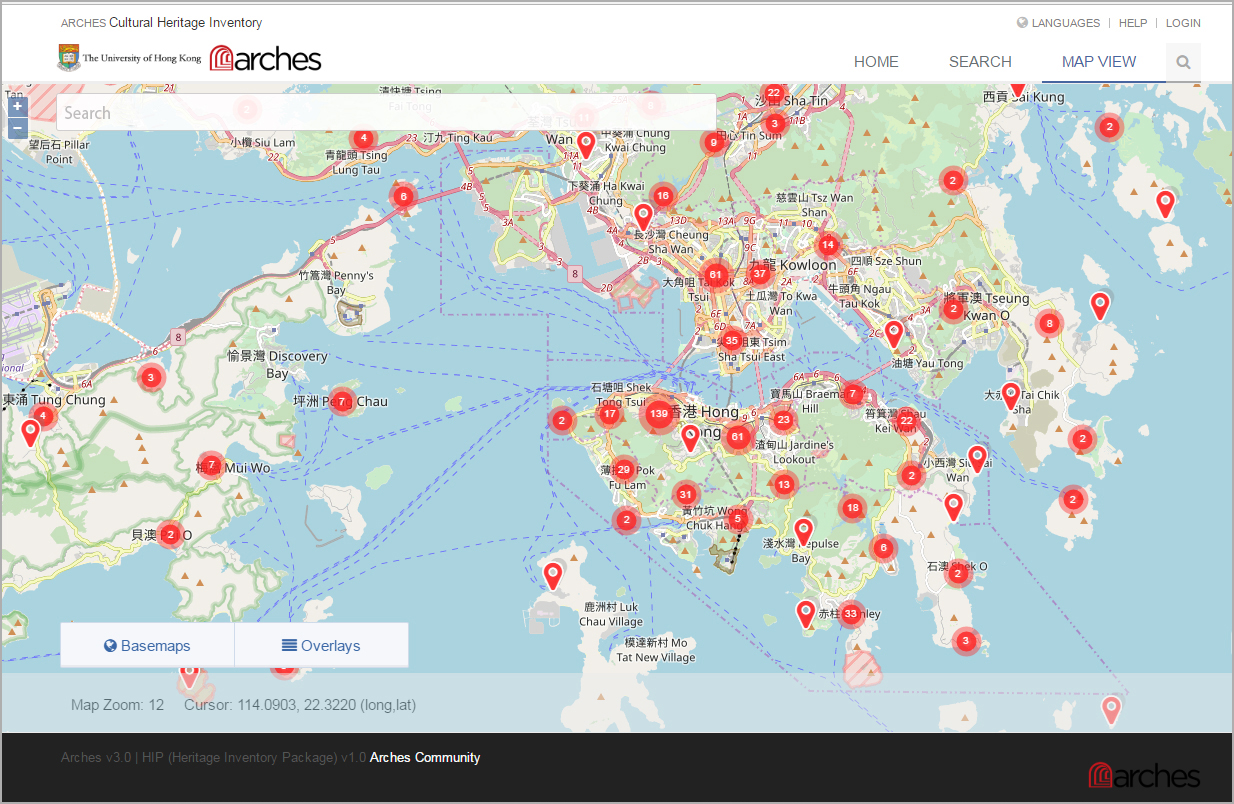Click the cluster marker labeled 139
The width and height of the screenshot is (1234, 804).
coord(658,413)
